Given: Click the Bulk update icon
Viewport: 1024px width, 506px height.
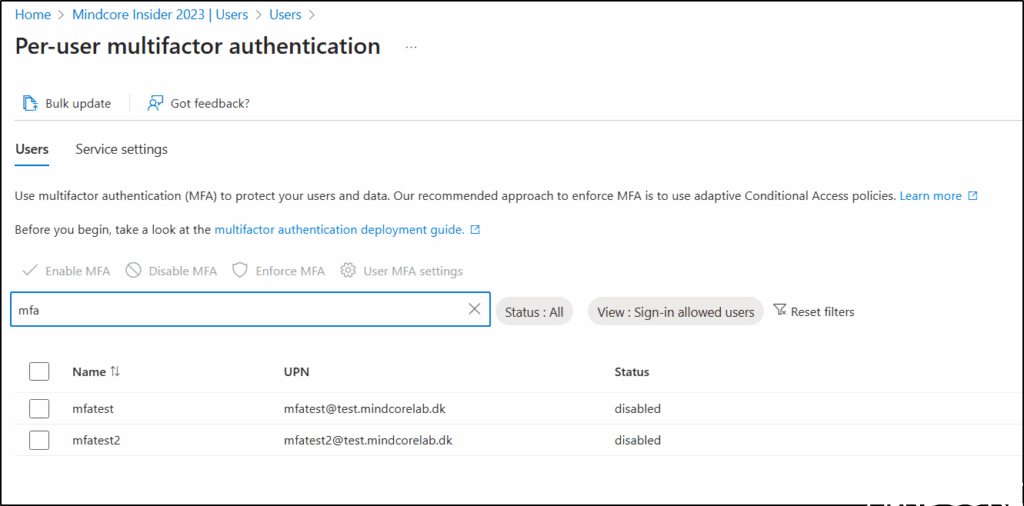Looking at the screenshot, I should [30, 103].
